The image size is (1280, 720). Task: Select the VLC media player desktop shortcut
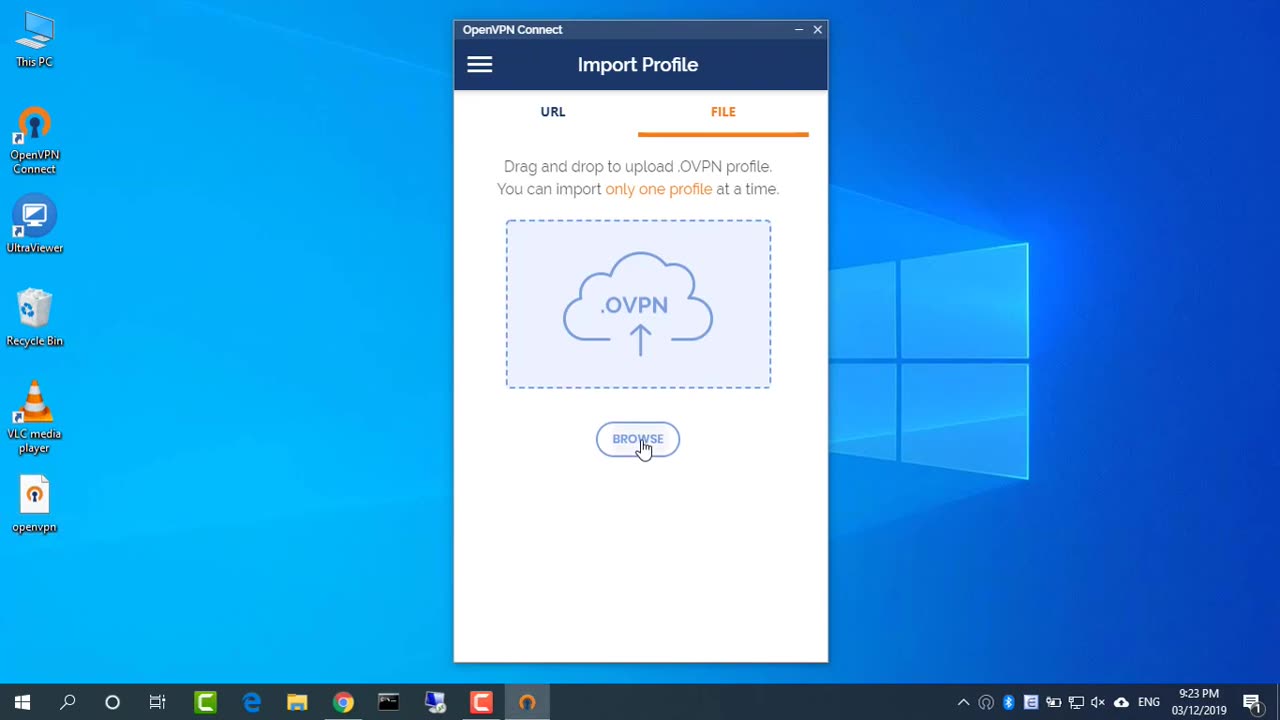(x=34, y=418)
